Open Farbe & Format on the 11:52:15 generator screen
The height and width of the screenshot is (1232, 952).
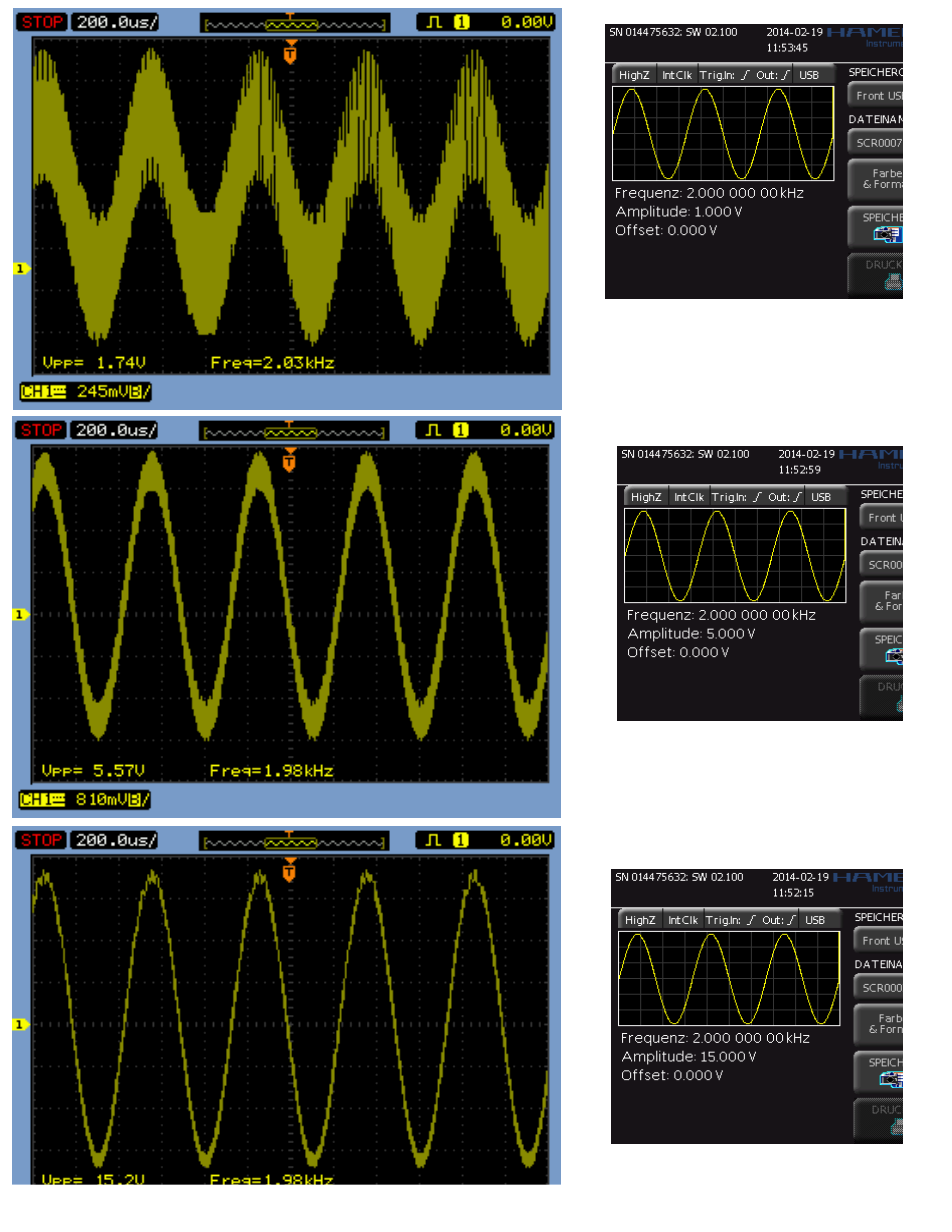pyautogui.click(x=880, y=1024)
